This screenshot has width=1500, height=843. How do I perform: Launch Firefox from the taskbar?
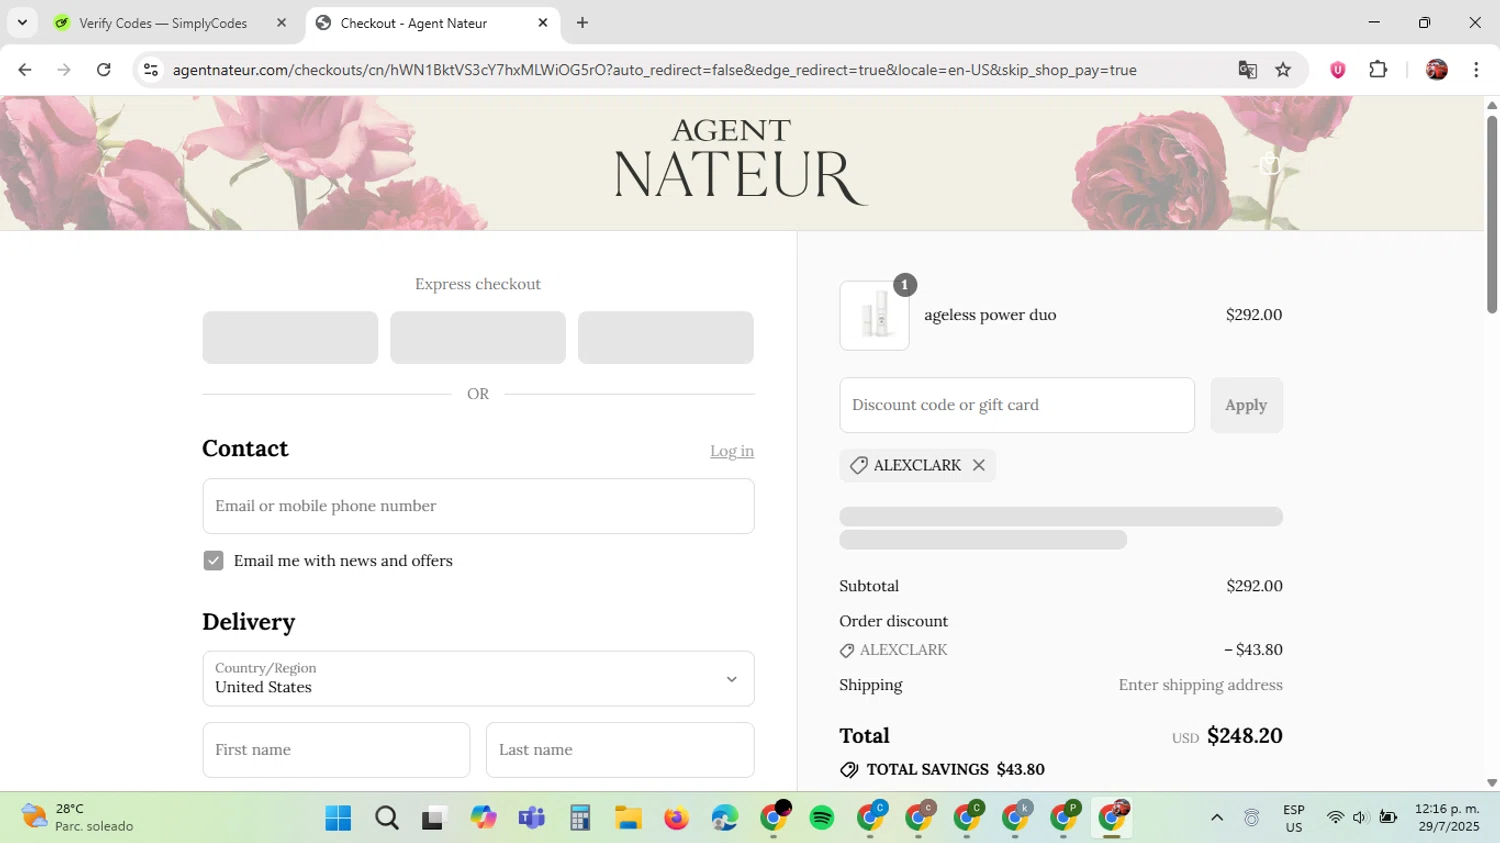tap(677, 818)
